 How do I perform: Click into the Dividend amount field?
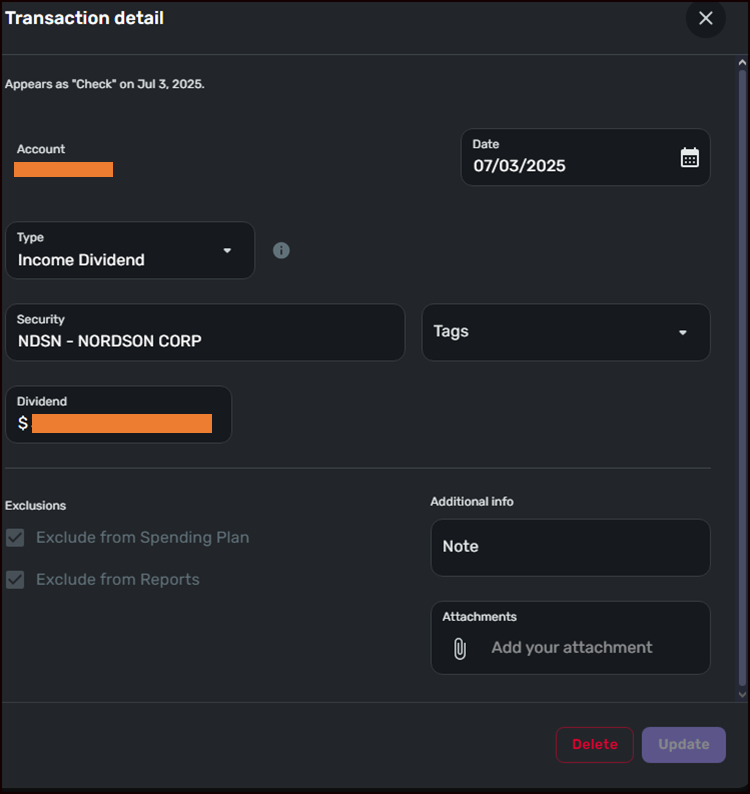(120, 423)
